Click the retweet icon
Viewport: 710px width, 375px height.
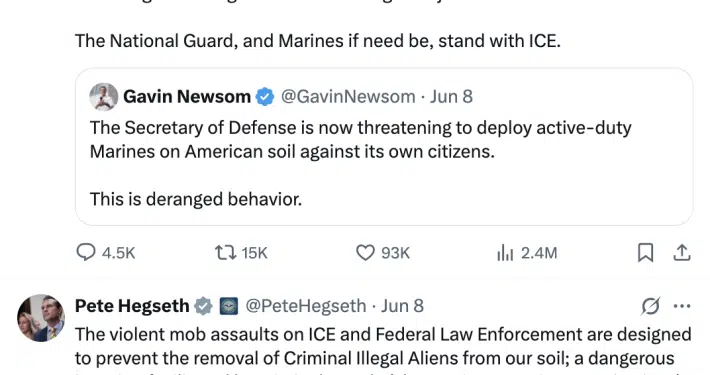coord(225,253)
